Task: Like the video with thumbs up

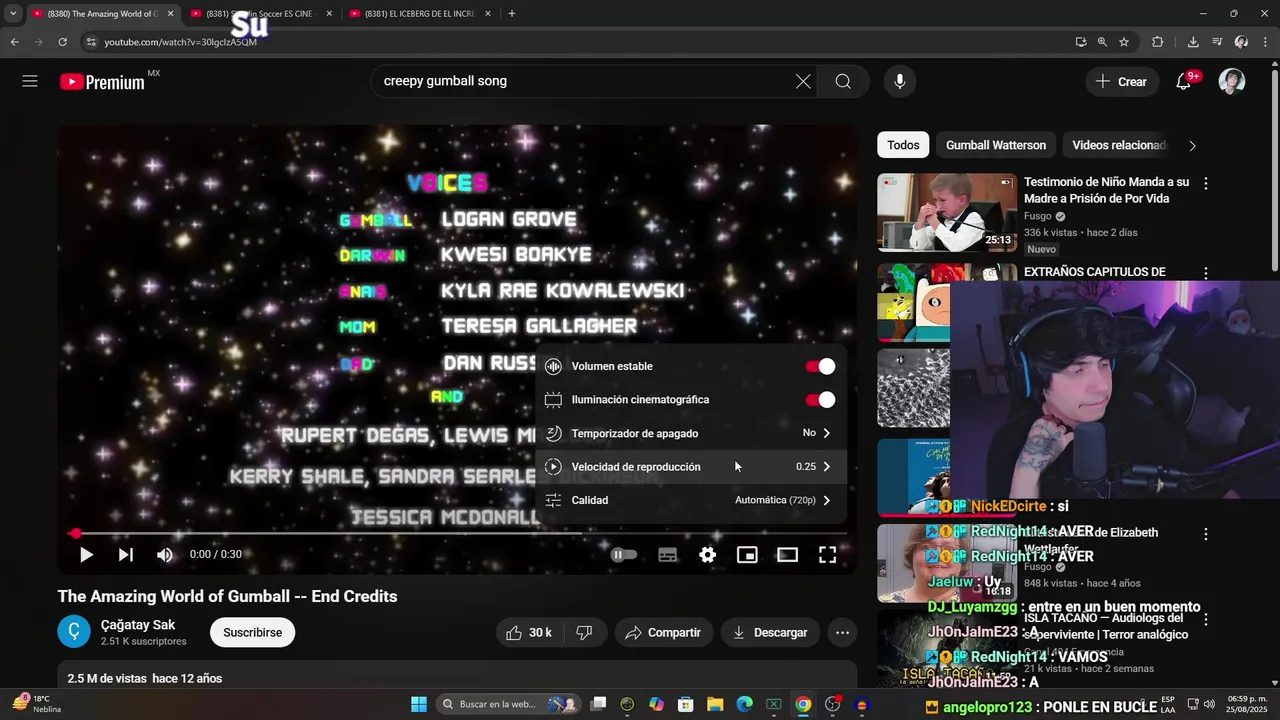Action: pyautogui.click(x=529, y=632)
